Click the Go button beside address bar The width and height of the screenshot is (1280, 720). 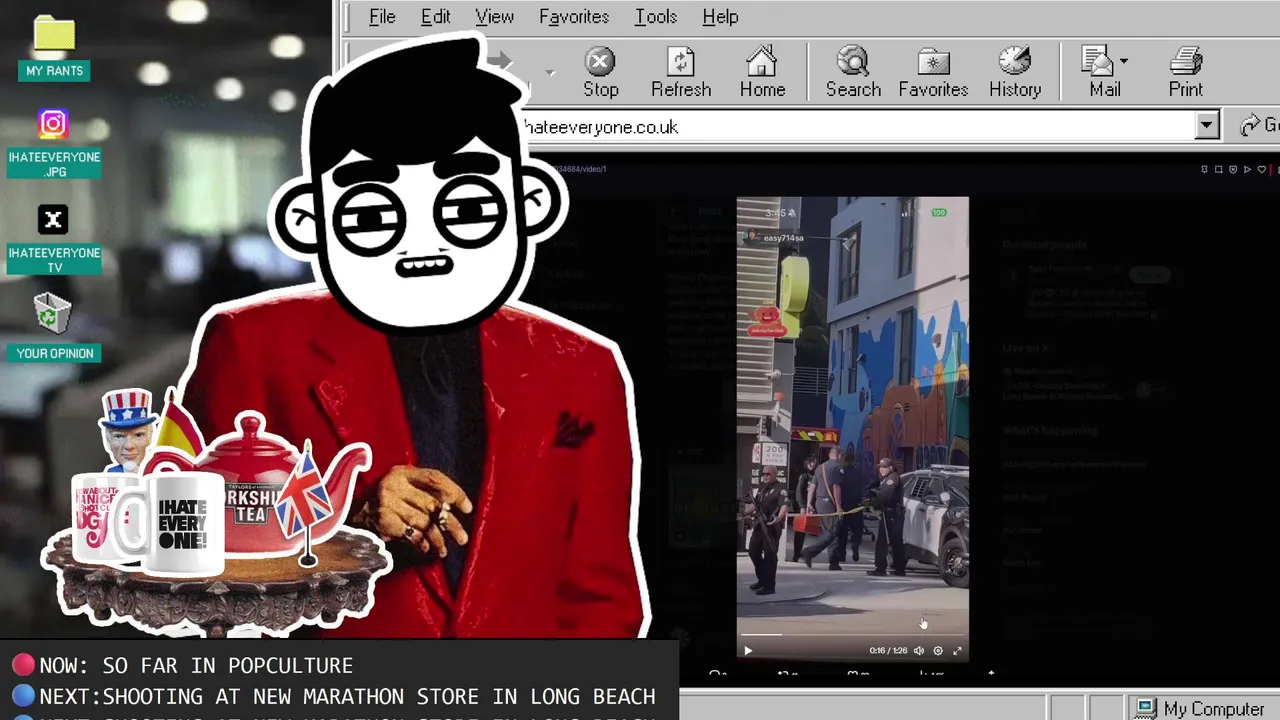[1260, 126]
